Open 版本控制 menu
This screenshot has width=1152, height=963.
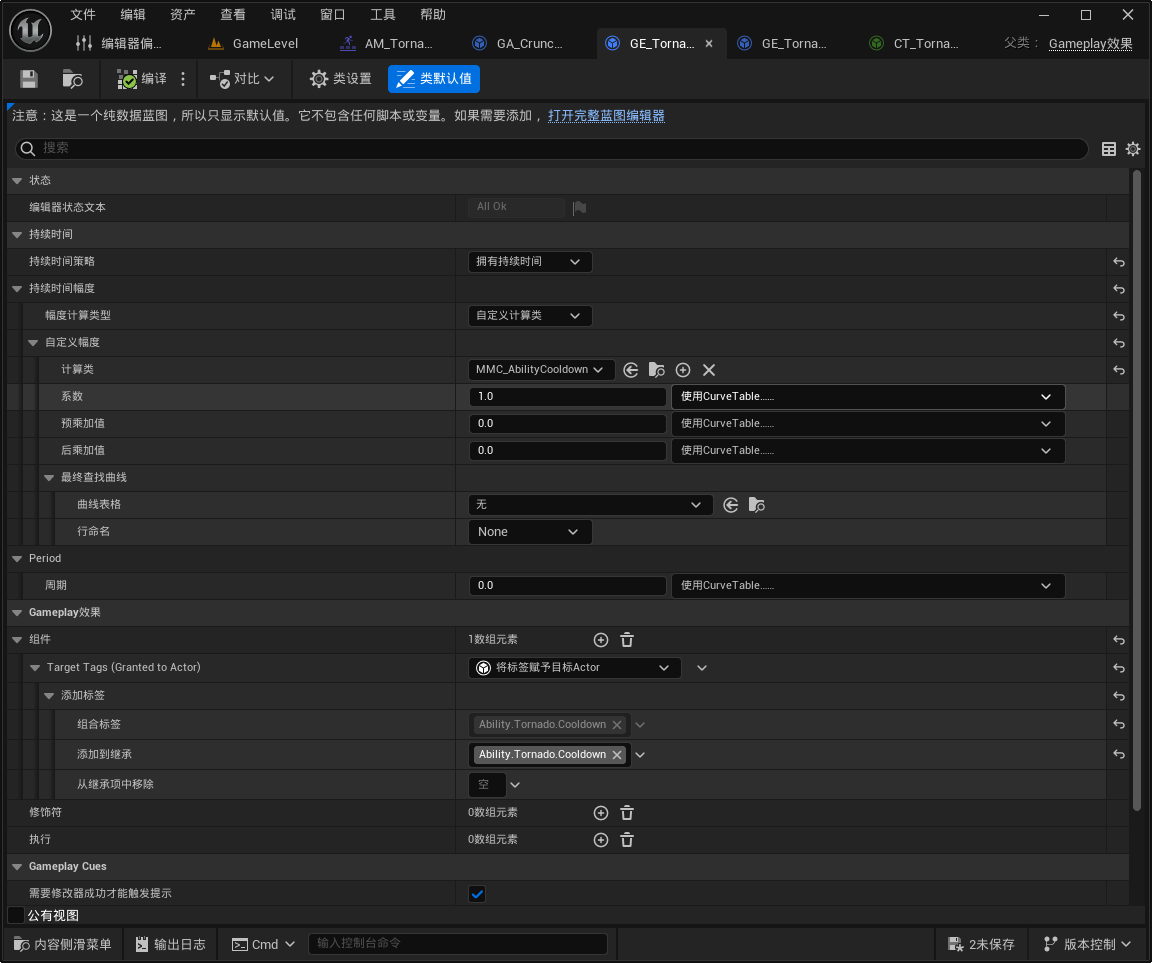1088,945
